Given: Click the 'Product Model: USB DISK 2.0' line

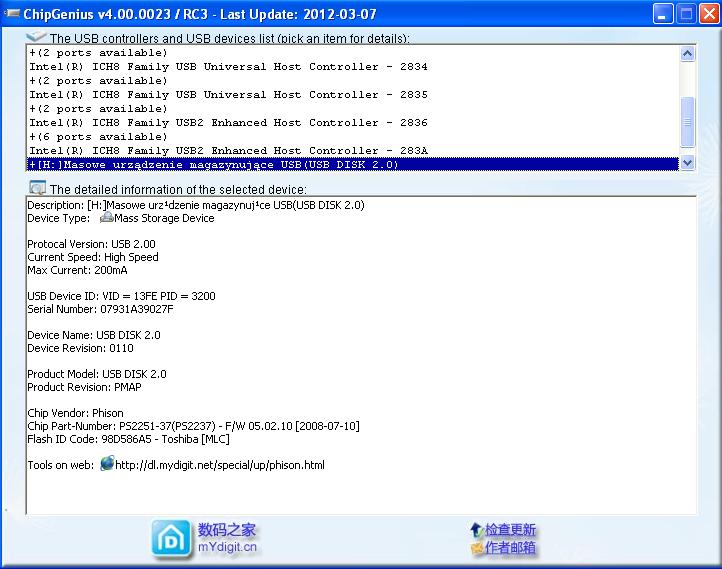Looking at the screenshot, I should (x=97, y=374).
